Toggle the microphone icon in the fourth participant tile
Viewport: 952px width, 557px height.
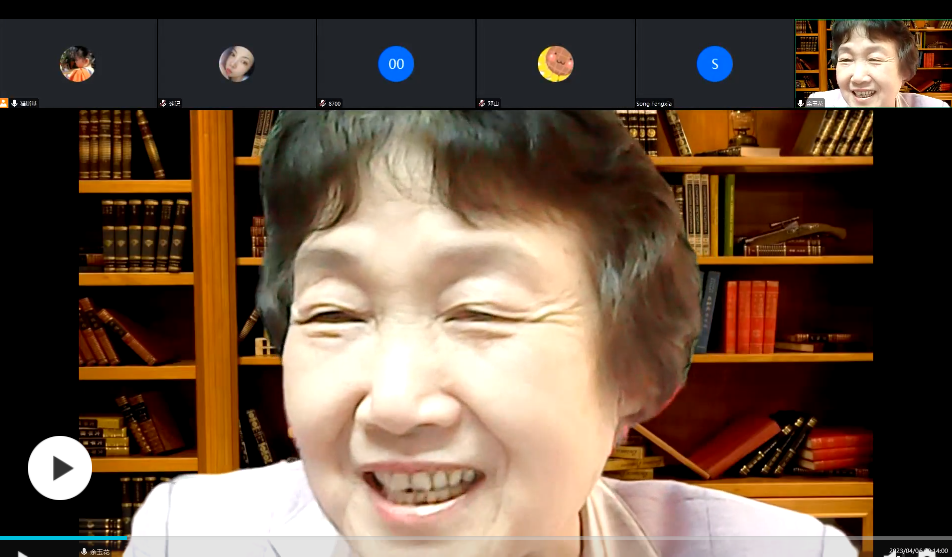(x=482, y=103)
